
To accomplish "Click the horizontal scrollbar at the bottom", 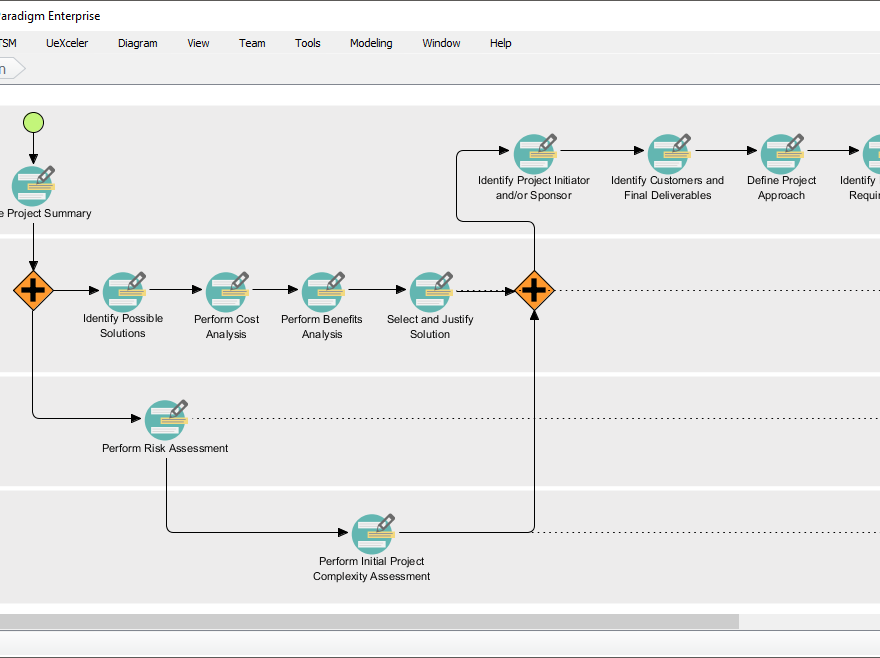I will [x=370, y=621].
